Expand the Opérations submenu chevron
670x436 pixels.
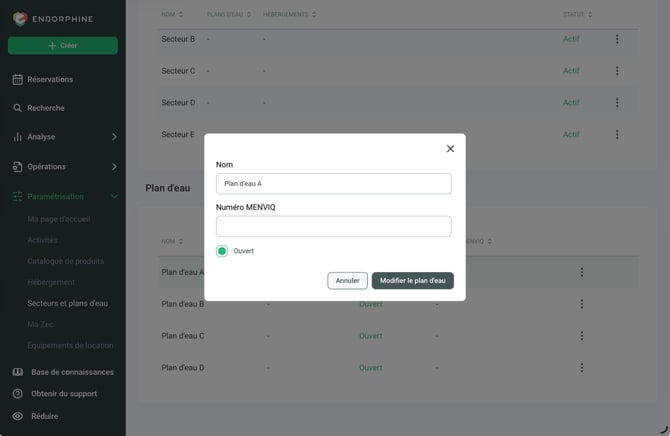[114, 167]
